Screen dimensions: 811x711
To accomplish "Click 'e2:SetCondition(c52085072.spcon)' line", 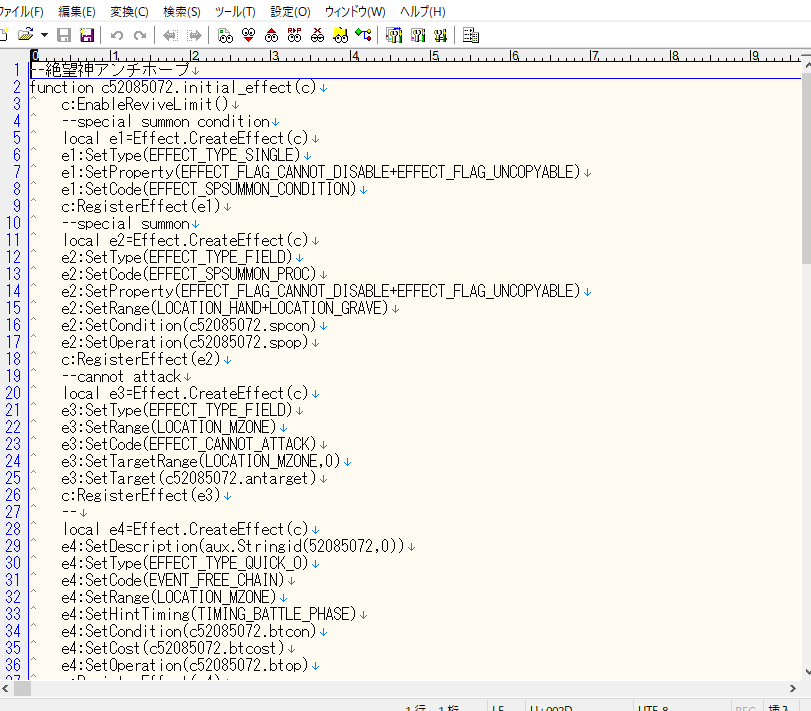I will 189,325.
